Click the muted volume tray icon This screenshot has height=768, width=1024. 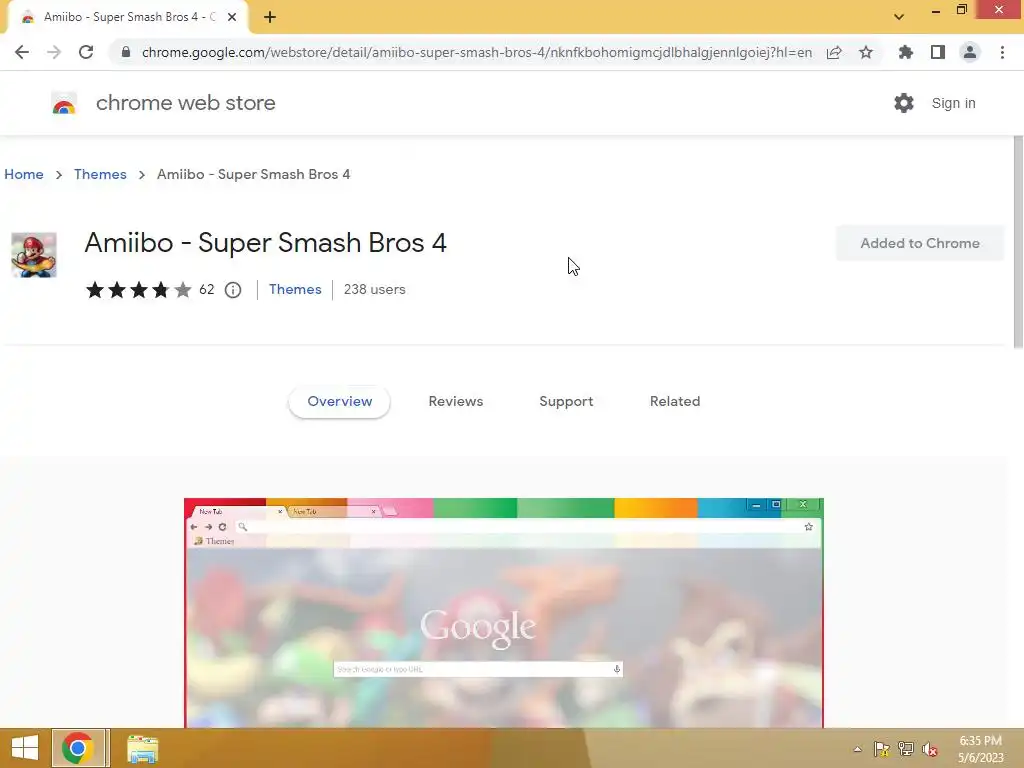(x=930, y=749)
